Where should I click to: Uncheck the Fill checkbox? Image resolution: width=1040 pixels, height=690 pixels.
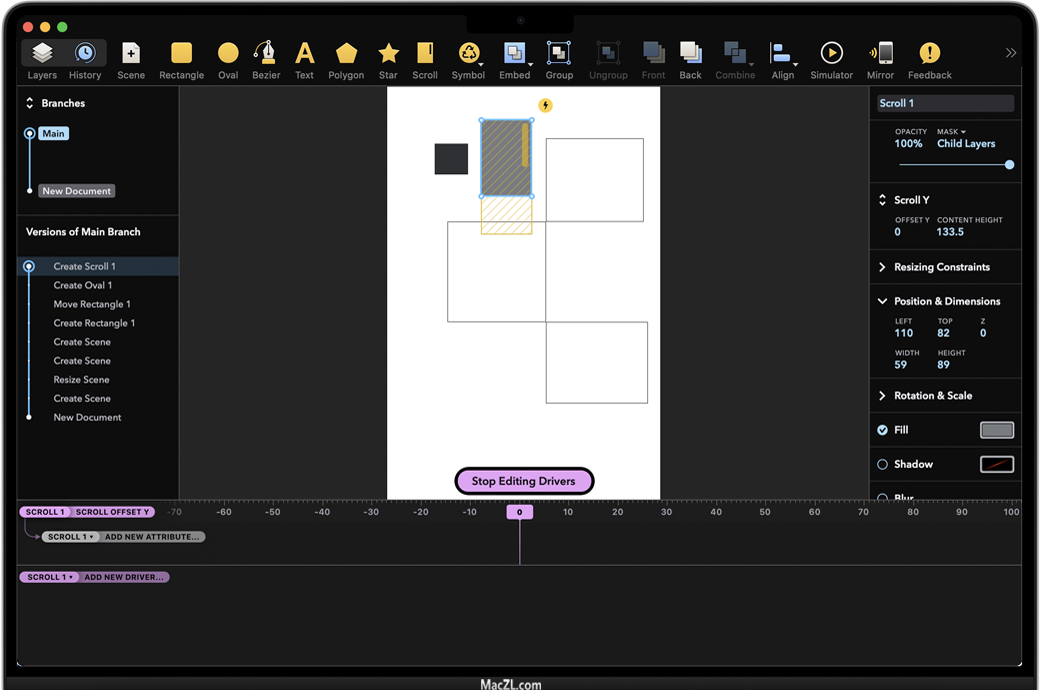coord(882,430)
